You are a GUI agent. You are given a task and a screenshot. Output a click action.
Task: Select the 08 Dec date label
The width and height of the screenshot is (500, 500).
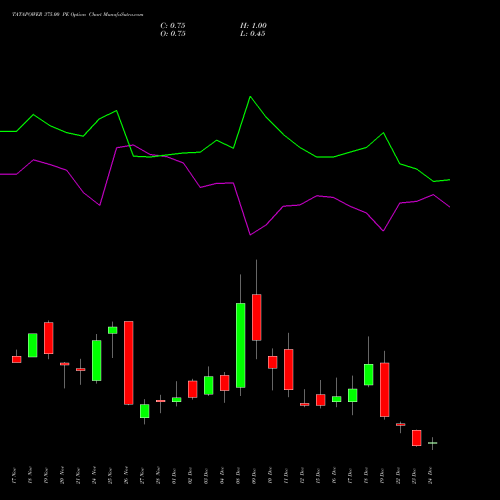tap(238, 476)
